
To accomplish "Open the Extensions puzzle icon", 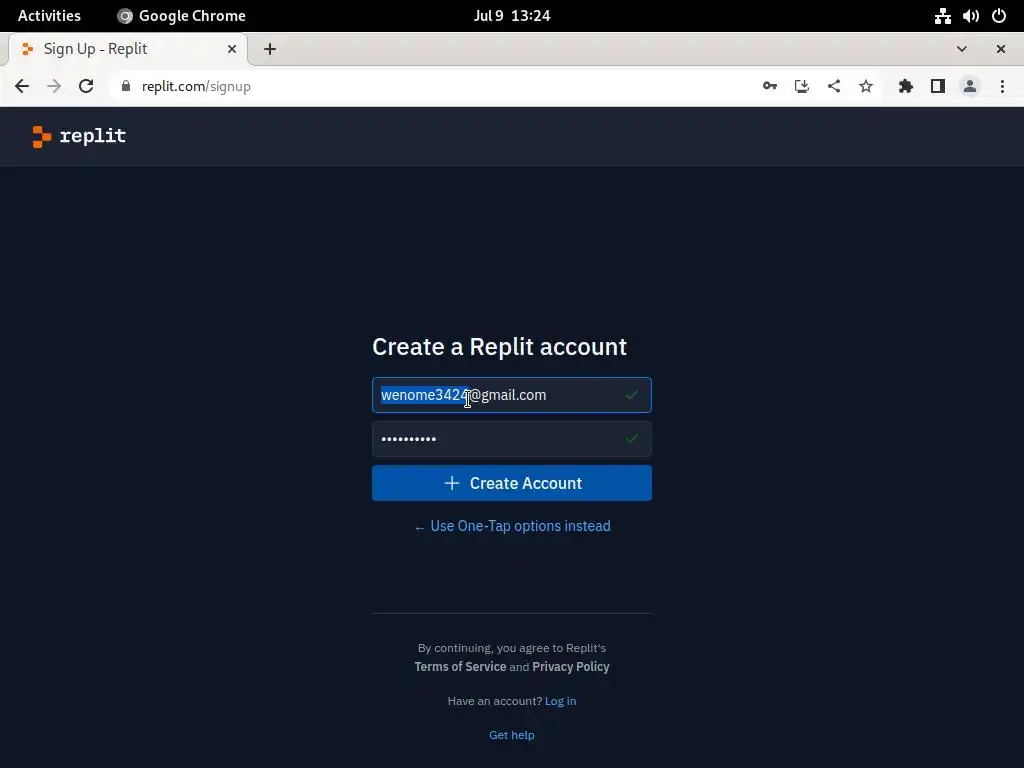I will 906,86.
